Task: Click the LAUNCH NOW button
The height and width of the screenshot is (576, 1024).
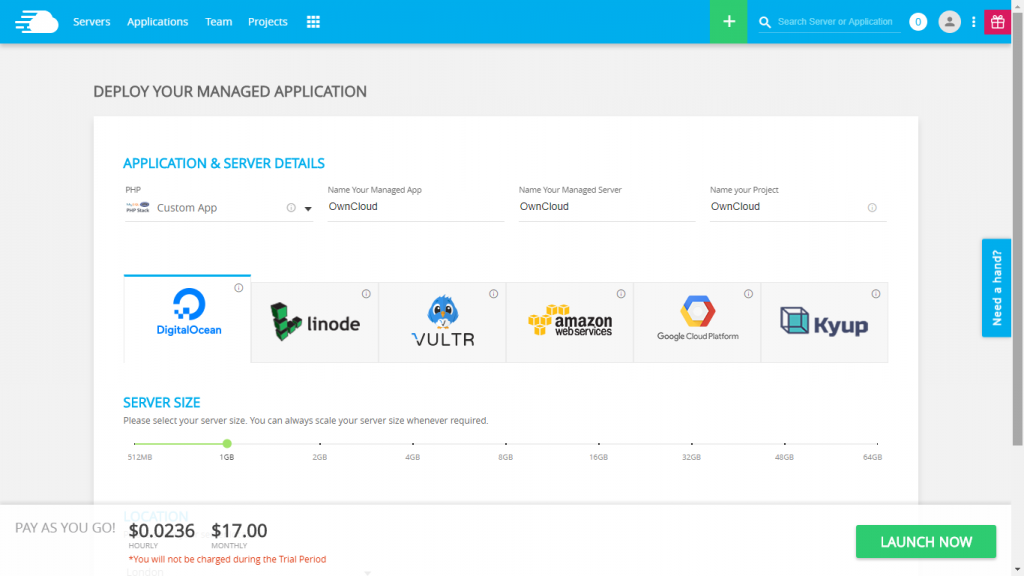Action: coord(925,541)
